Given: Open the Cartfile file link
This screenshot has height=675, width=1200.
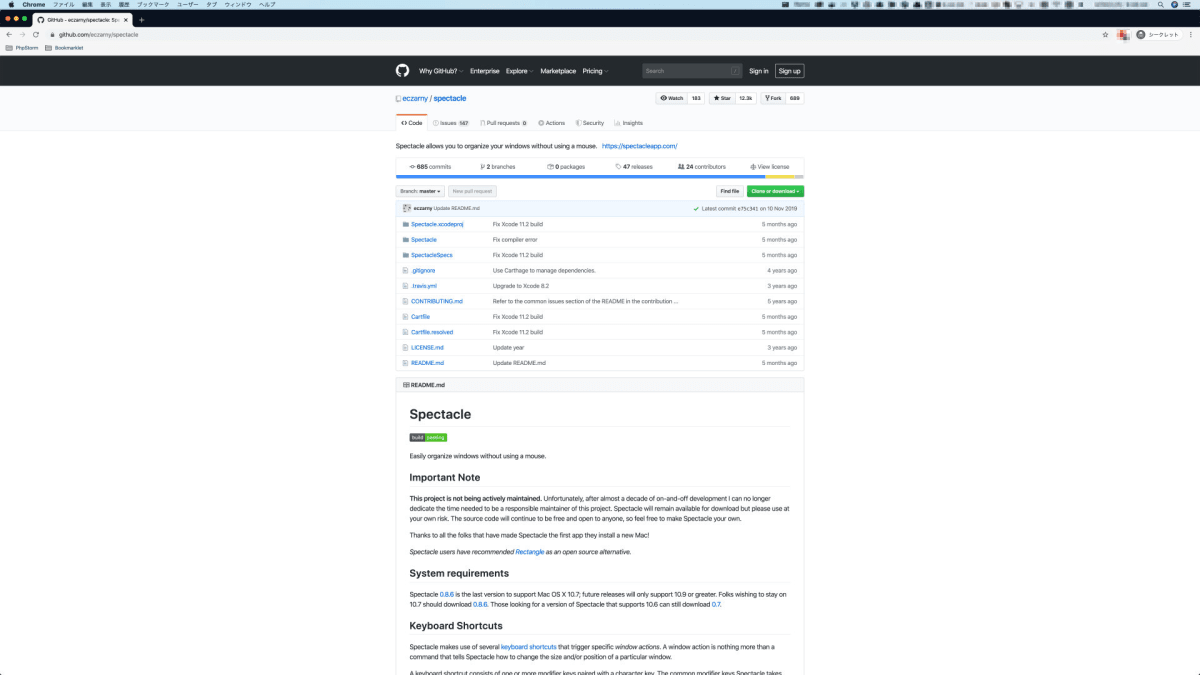Looking at the screenshot, I should (x=420, y=317).
